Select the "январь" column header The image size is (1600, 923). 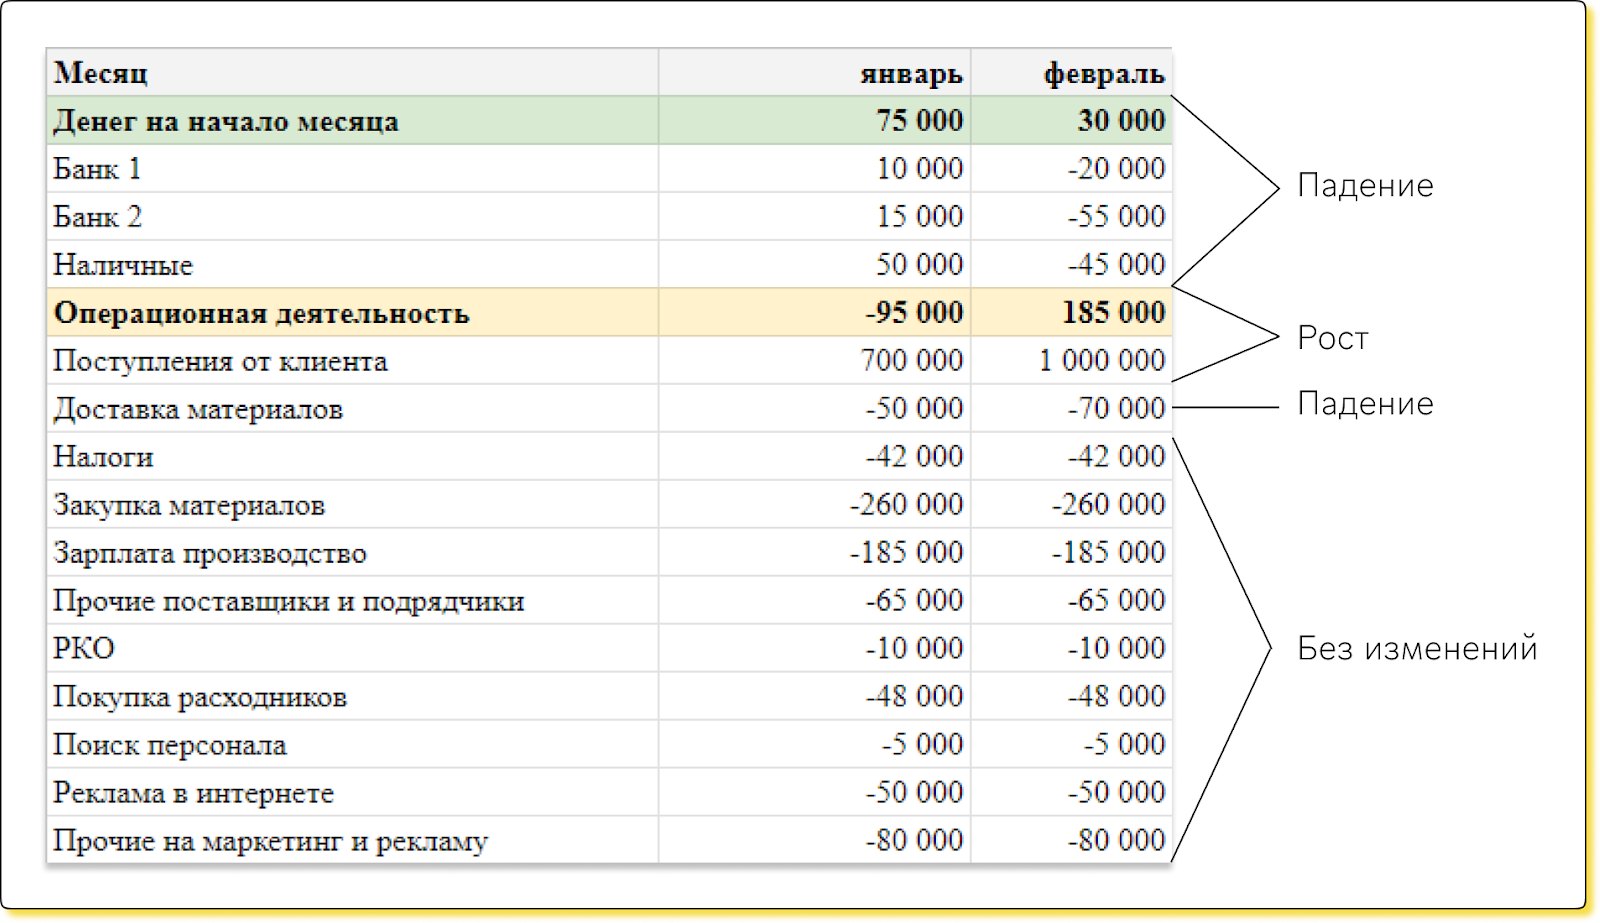(911, 74)
